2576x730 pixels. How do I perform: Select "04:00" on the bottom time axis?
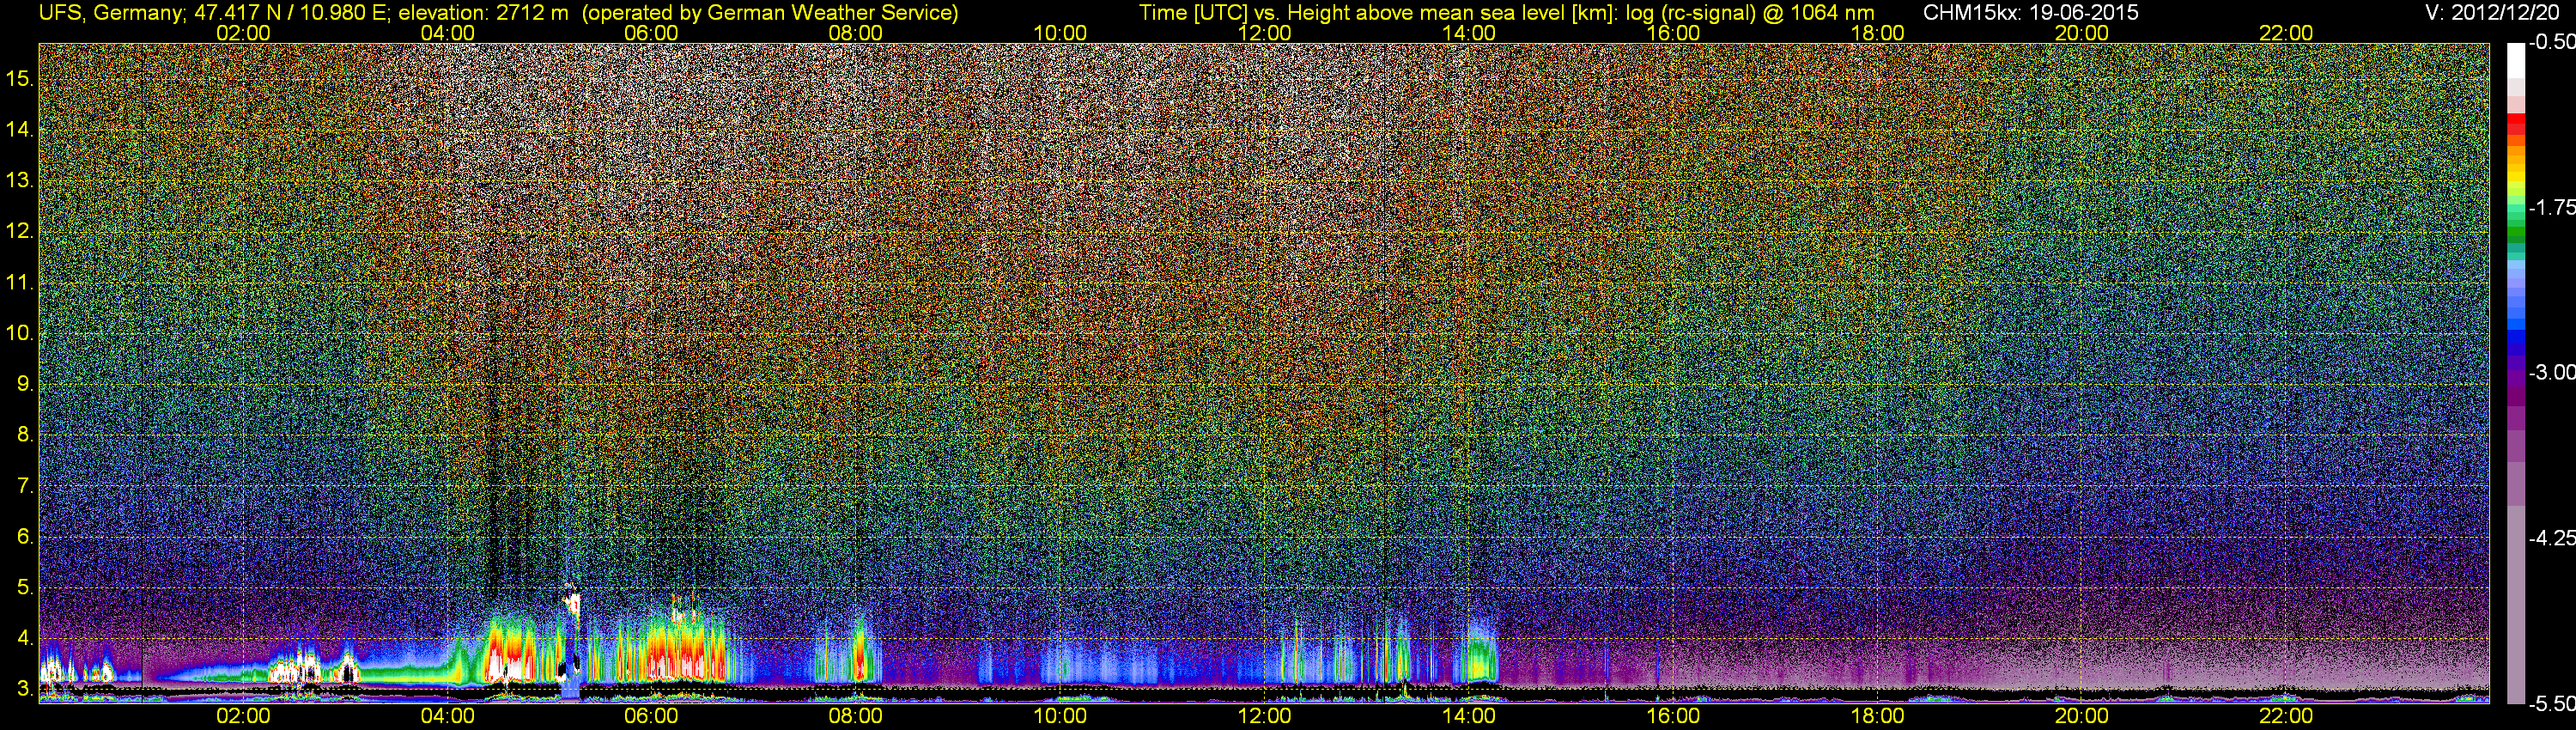coord(447,716)
